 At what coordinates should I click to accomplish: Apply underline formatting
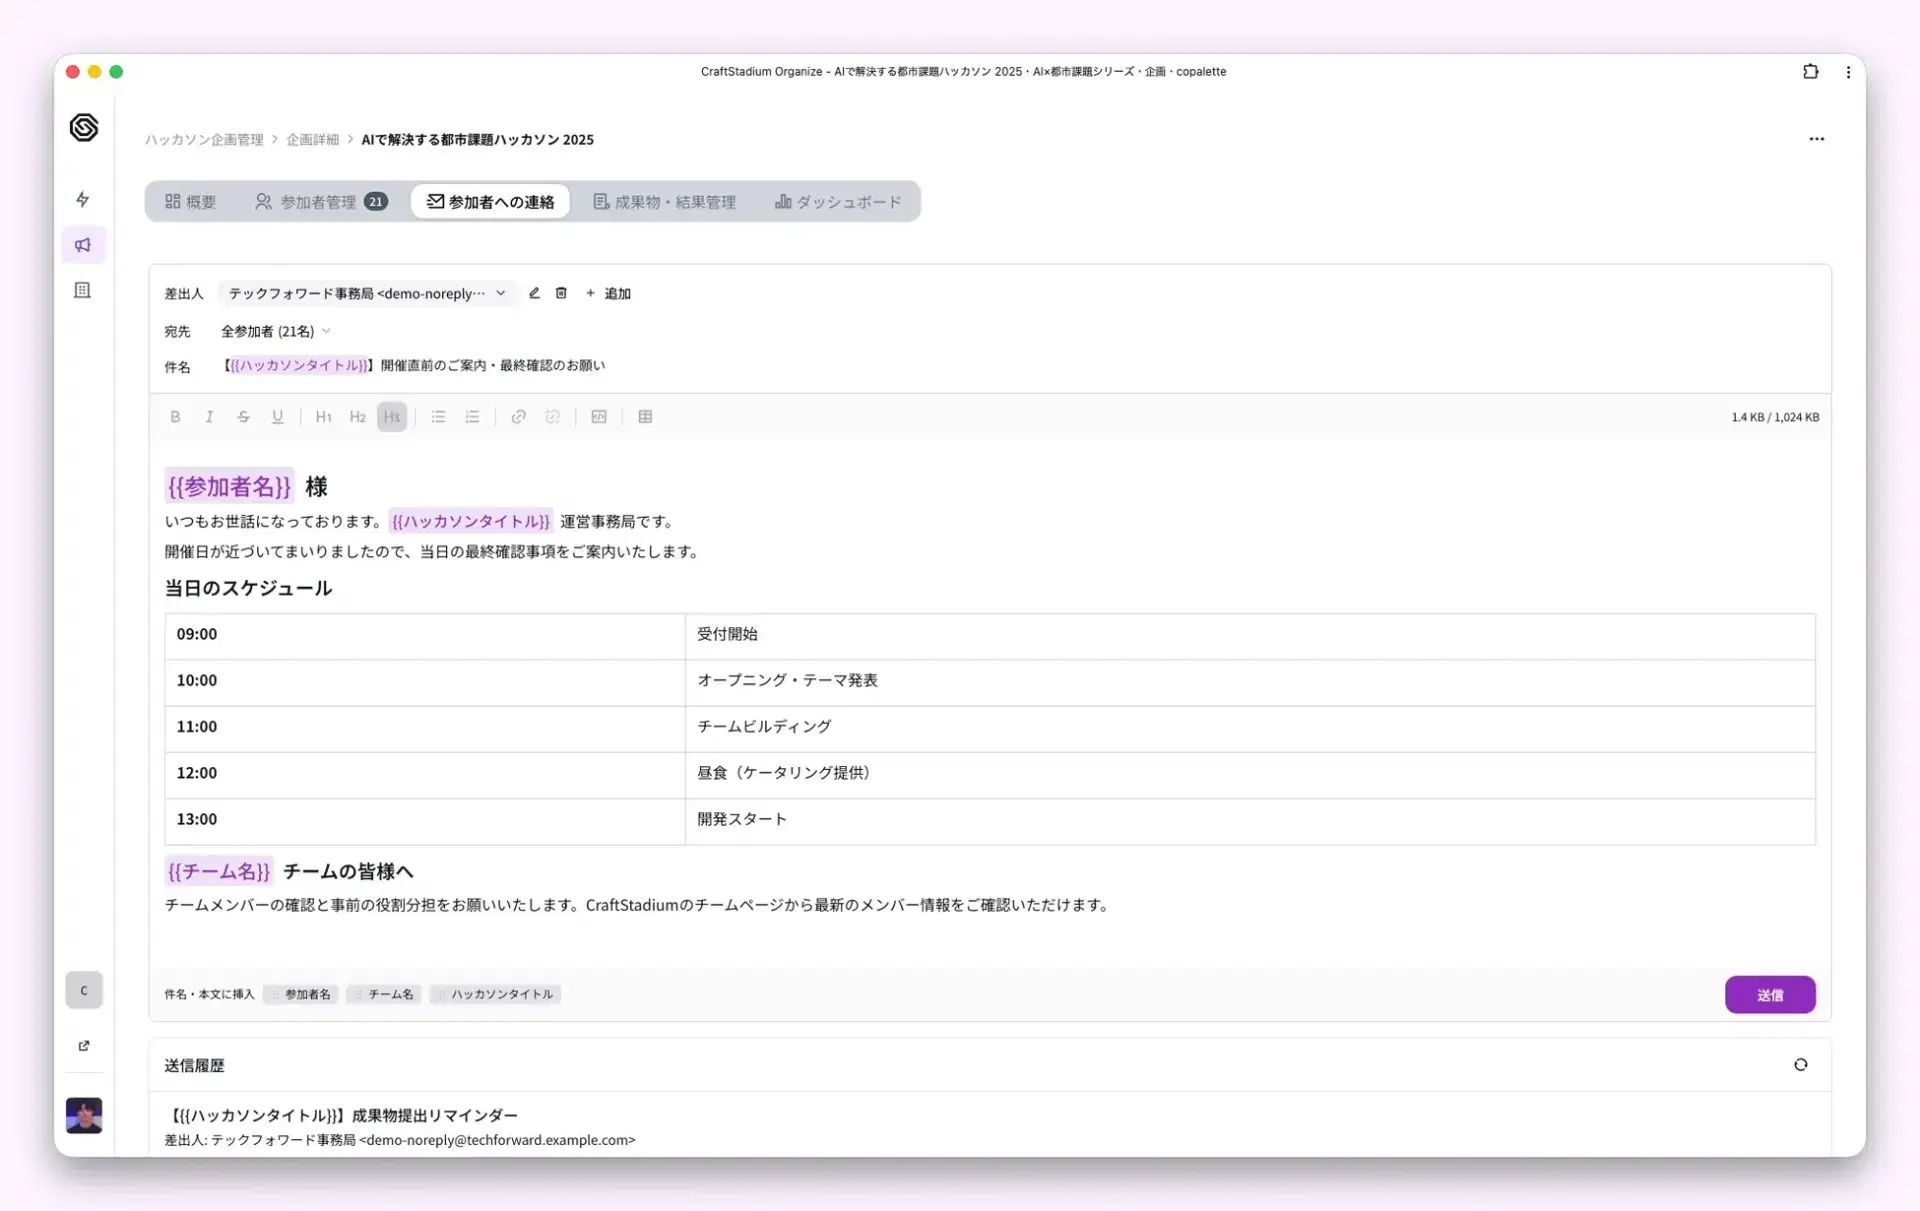278,417
